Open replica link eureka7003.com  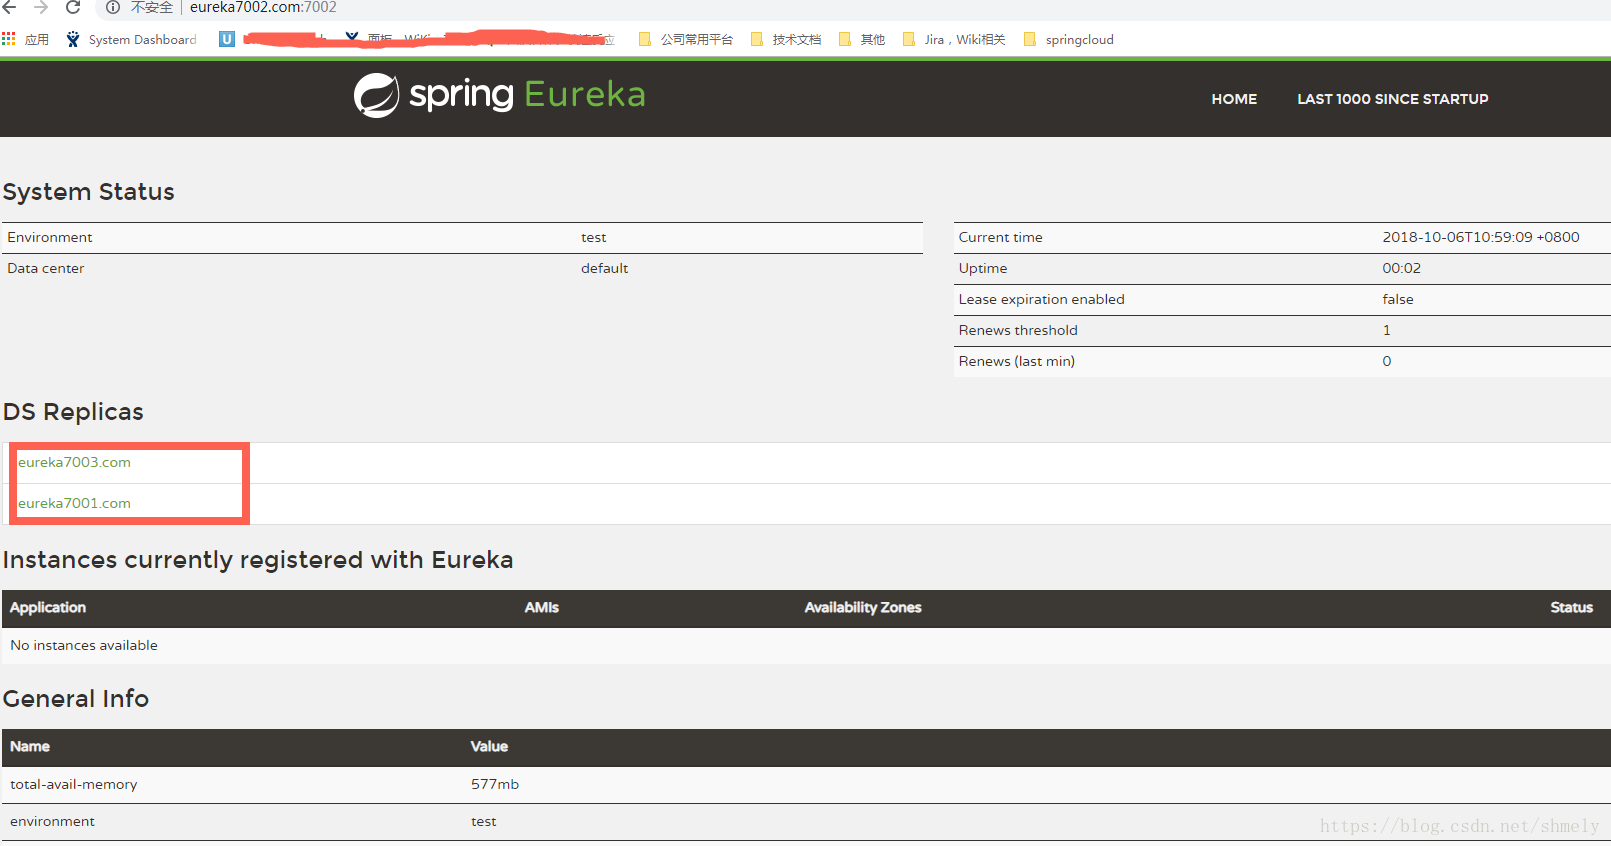pyautogui.click(x=74, y=462)
